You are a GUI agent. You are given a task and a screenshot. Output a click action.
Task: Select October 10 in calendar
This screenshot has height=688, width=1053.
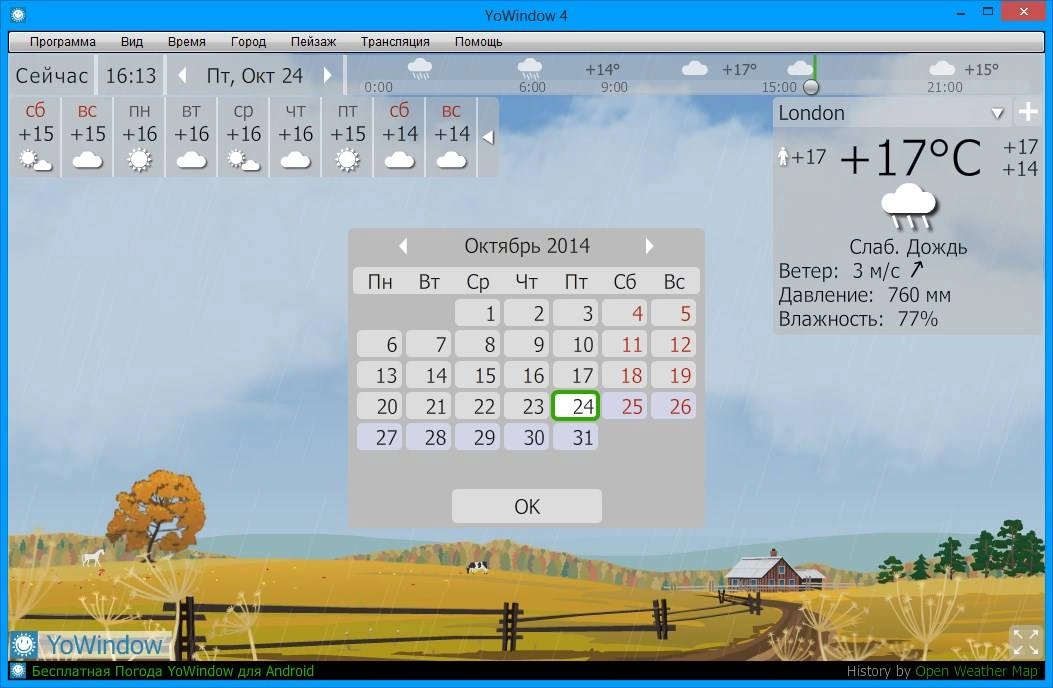[576, 345]
